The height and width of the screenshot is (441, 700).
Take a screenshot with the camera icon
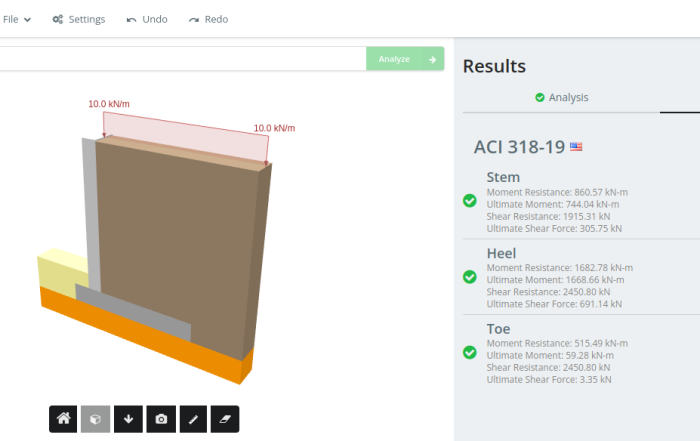click(x=160, y=419)
